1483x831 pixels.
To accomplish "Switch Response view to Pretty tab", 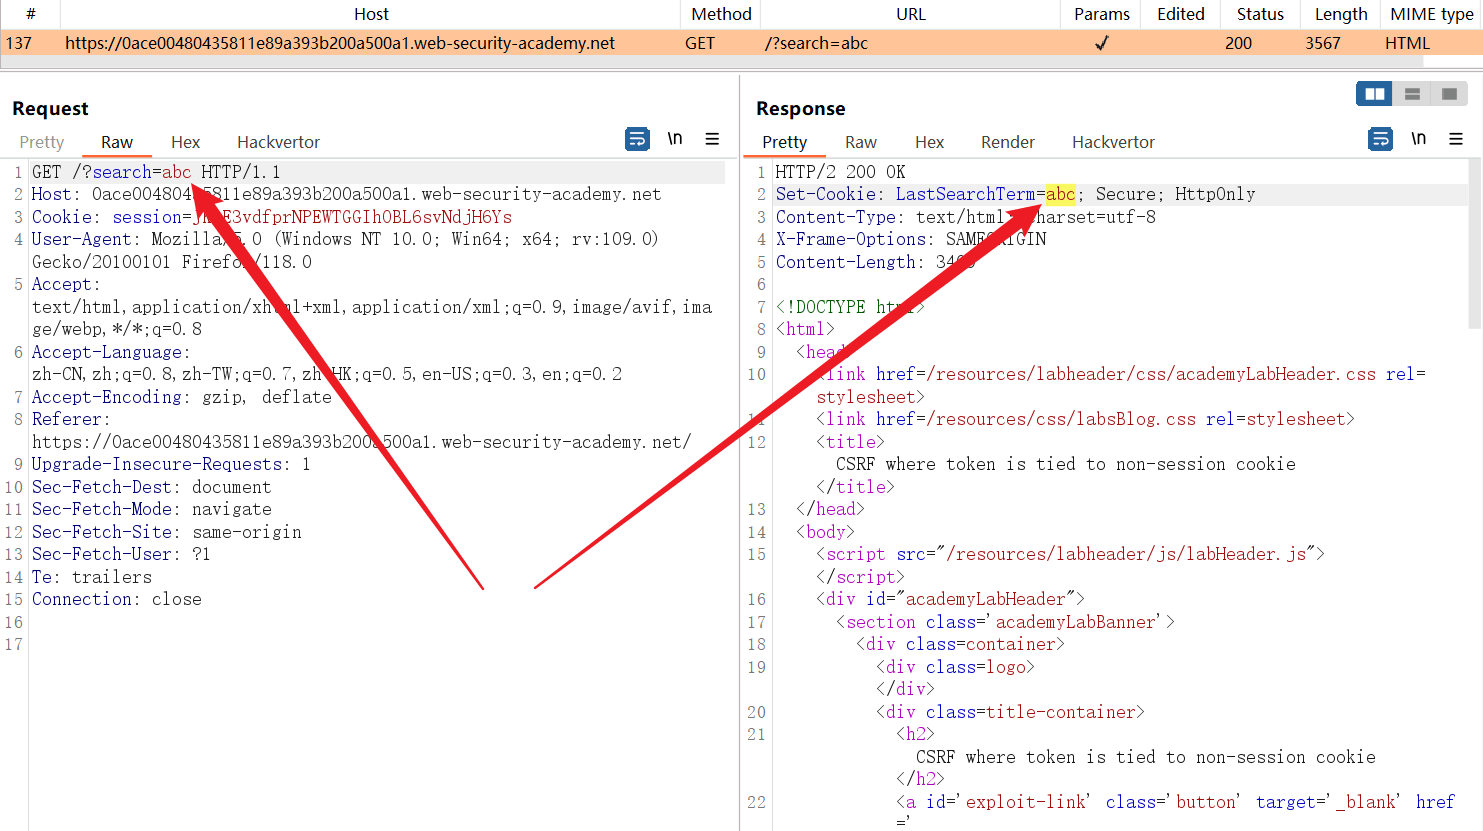I will click(x=784, y=142).
